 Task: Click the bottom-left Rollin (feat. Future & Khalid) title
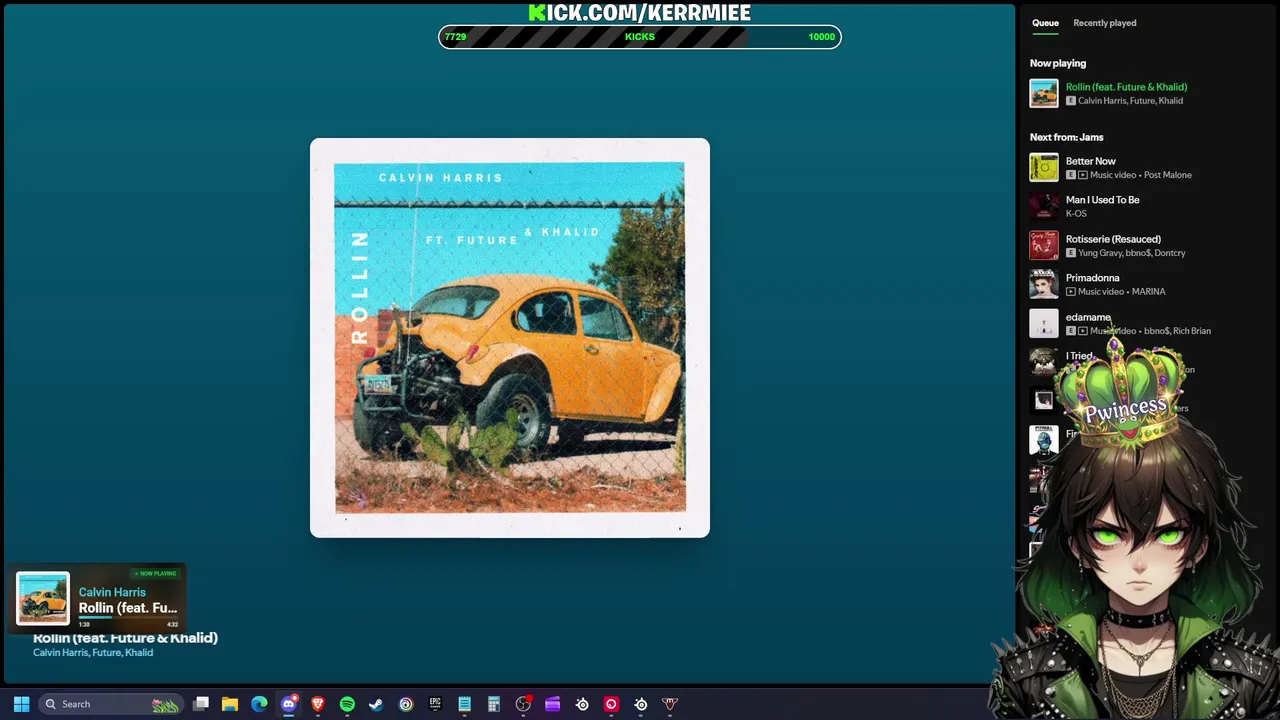125,638
